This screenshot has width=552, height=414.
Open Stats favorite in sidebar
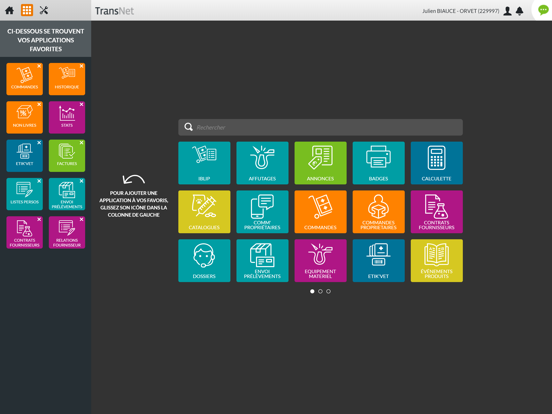[x=67, y=117]
